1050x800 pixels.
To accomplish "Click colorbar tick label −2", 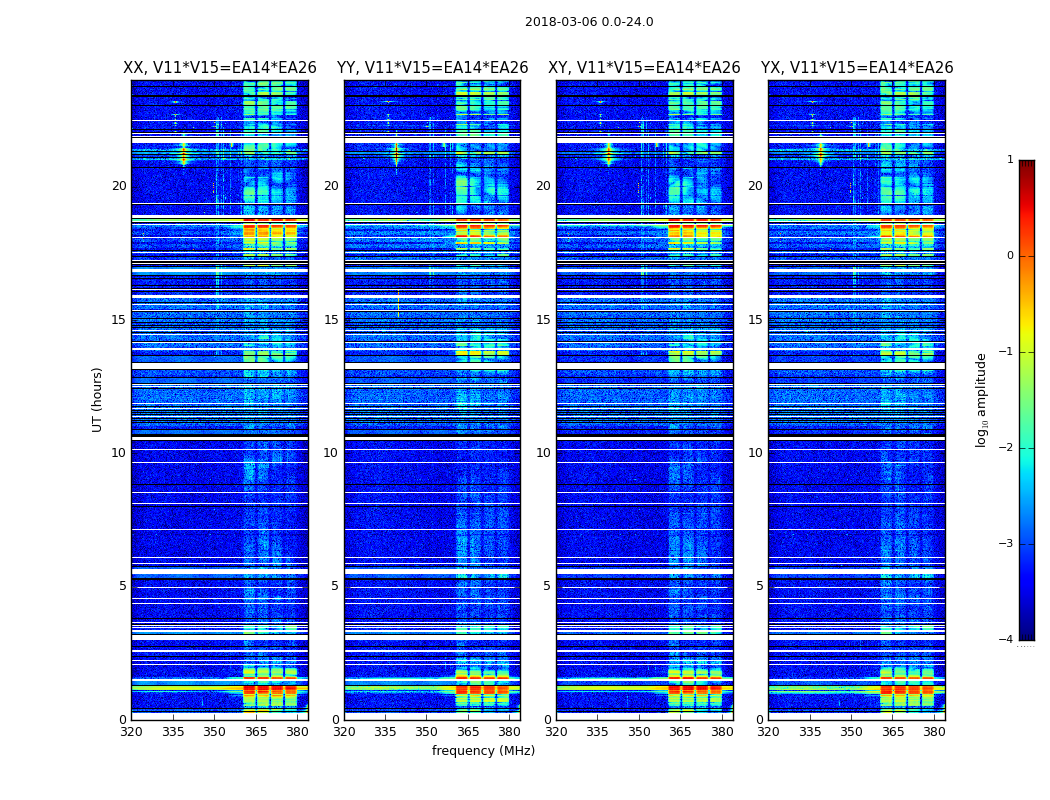I will click(1006, 447).
